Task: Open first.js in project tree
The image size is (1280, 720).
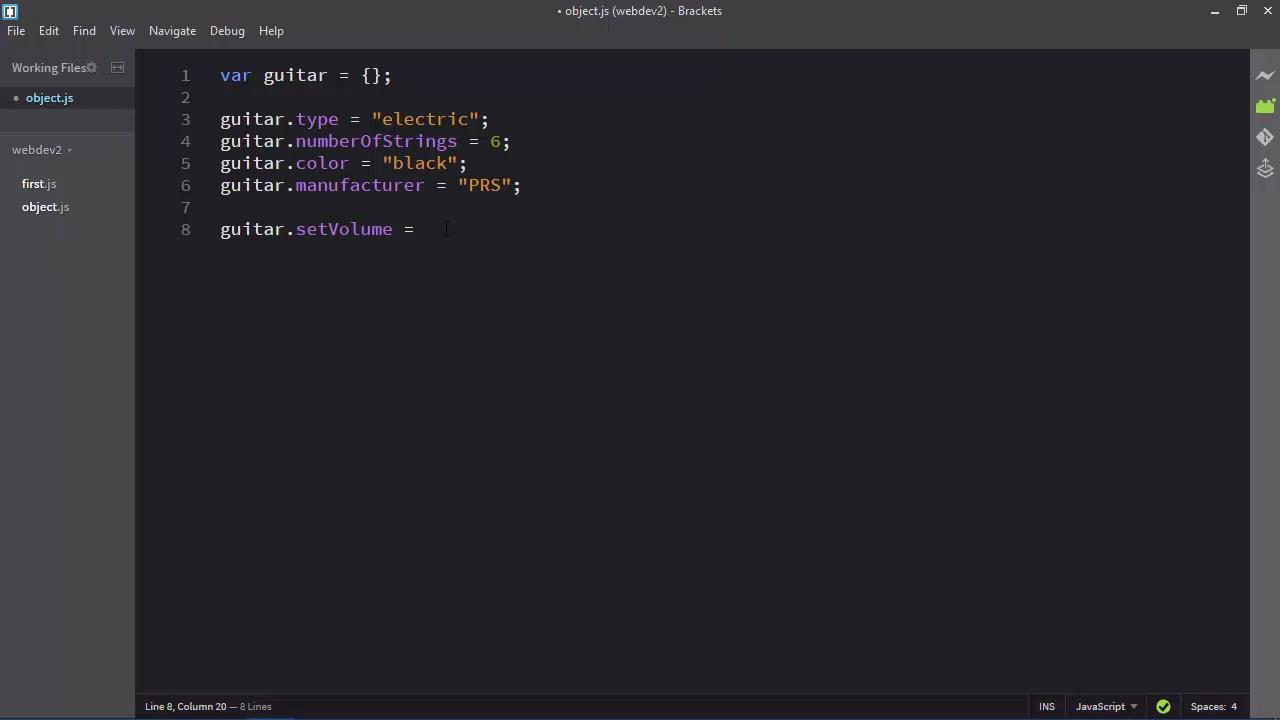Action: (x=39, y=184)
